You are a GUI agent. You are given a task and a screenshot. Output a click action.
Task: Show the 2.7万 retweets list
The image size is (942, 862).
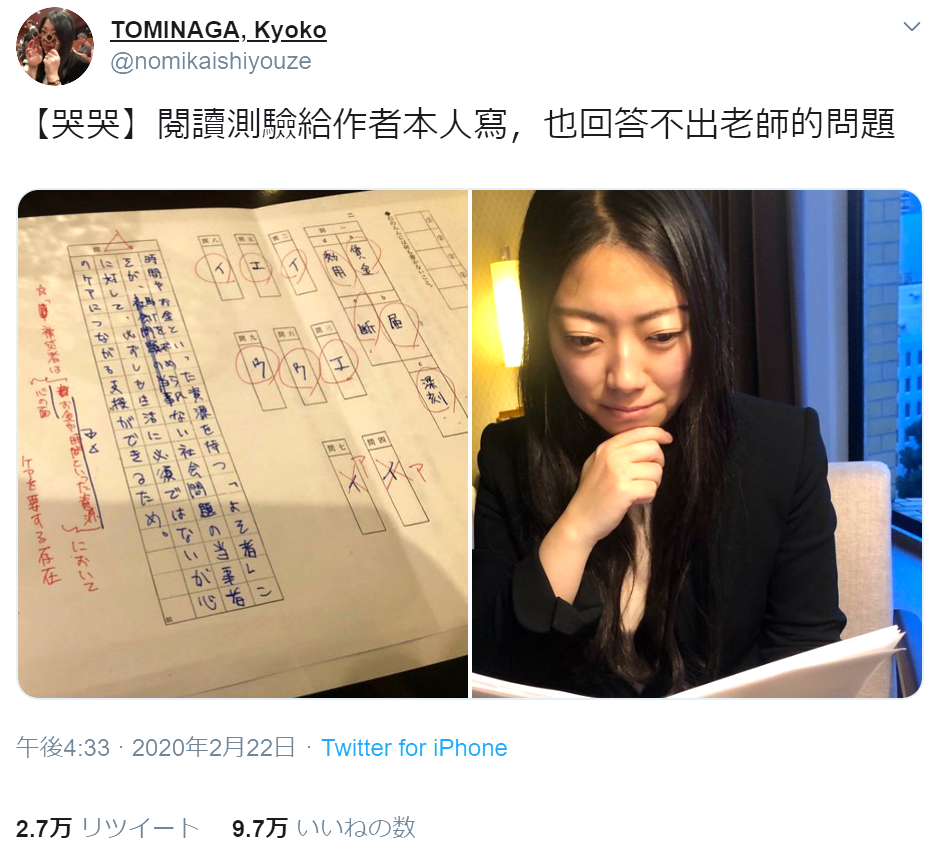108,828
